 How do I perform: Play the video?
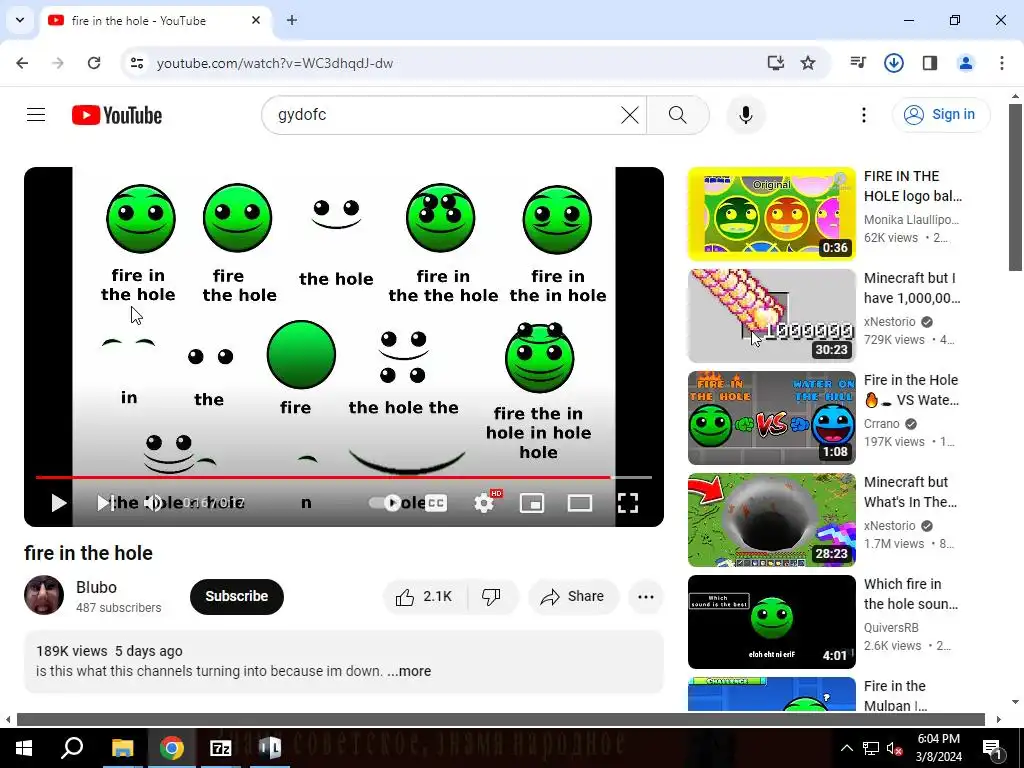[x=59, y=503]
